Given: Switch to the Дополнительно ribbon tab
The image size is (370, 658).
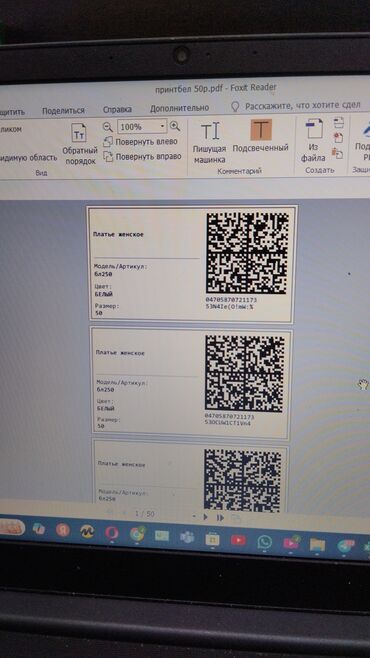Looking at the screenshot, I should pos(180,107).
